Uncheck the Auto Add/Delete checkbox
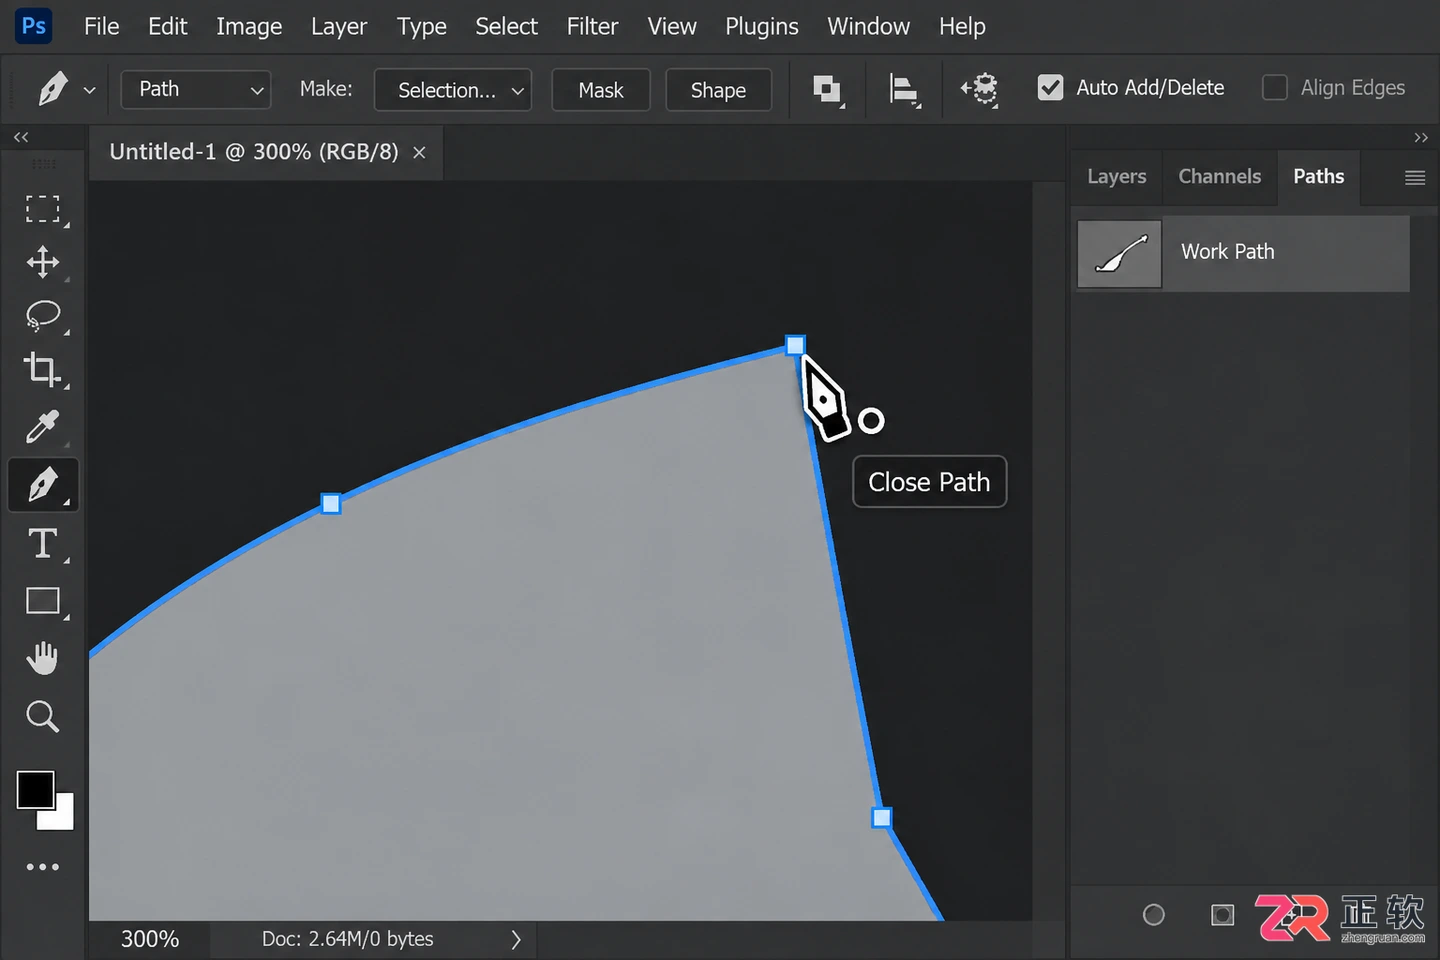Screen dimensions: 1440x960 tap(1050, 88)
